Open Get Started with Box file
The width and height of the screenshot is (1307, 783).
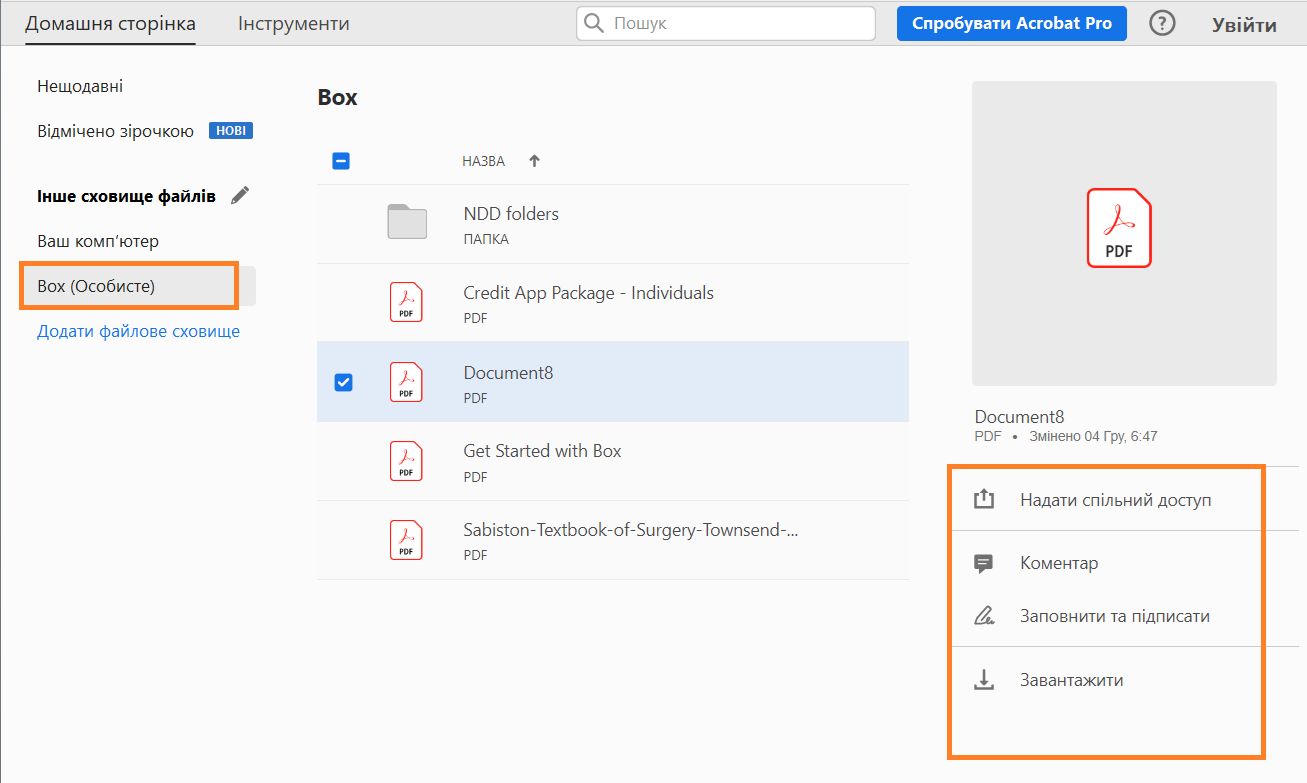[542, 451]
